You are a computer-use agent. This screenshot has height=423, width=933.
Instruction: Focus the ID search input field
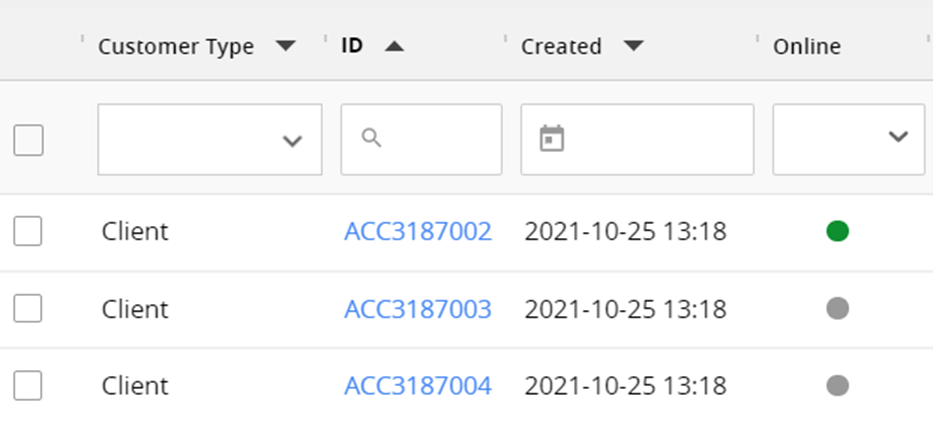[x=435, y=139]
